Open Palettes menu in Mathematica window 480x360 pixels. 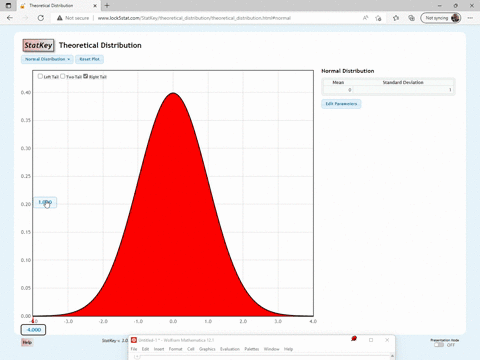(x=252, y=349)
